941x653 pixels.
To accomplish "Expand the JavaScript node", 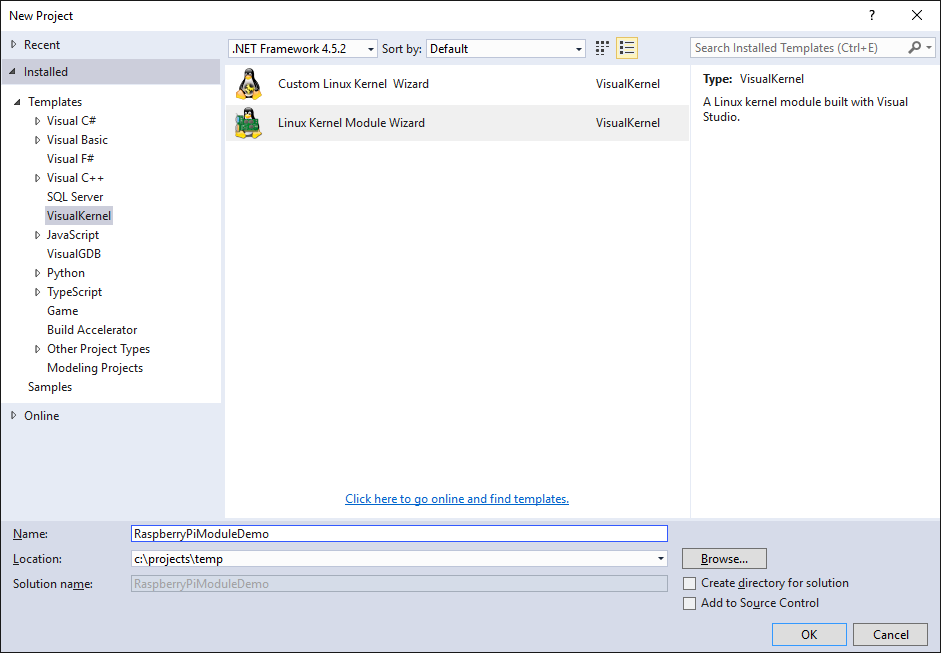I will click(38, 235).
